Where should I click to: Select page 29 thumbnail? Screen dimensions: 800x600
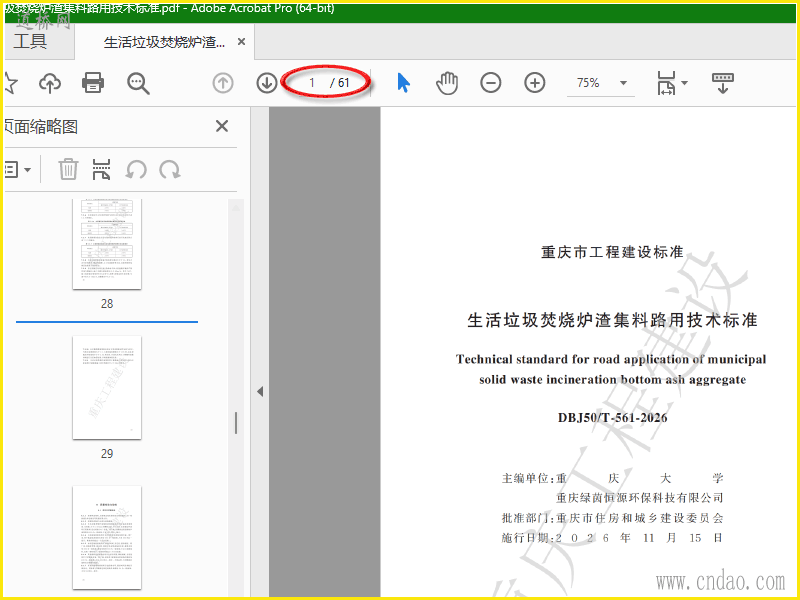pyautogui.click(x=107, y=387)
